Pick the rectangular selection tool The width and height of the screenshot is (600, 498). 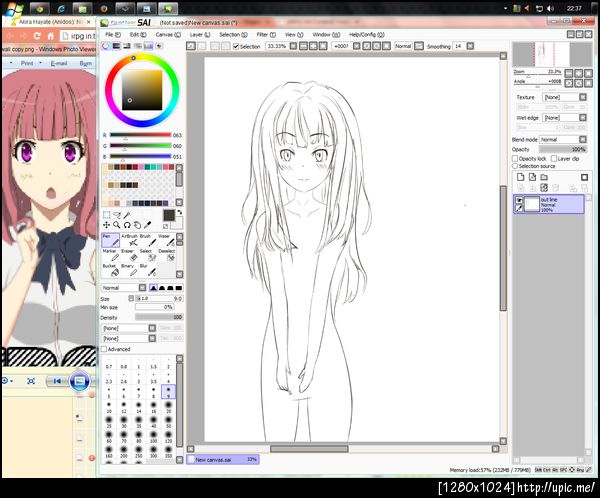107,215
